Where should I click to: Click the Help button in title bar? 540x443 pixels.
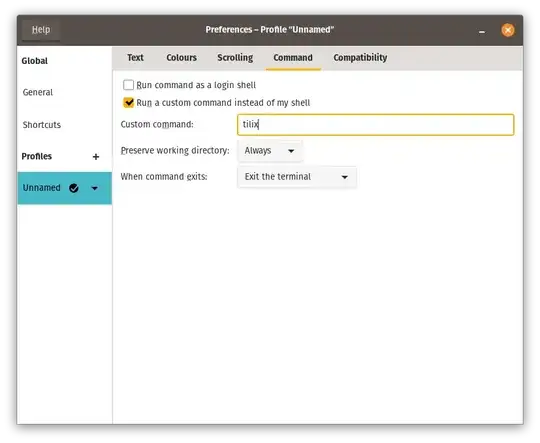click(x=41, y=30)
